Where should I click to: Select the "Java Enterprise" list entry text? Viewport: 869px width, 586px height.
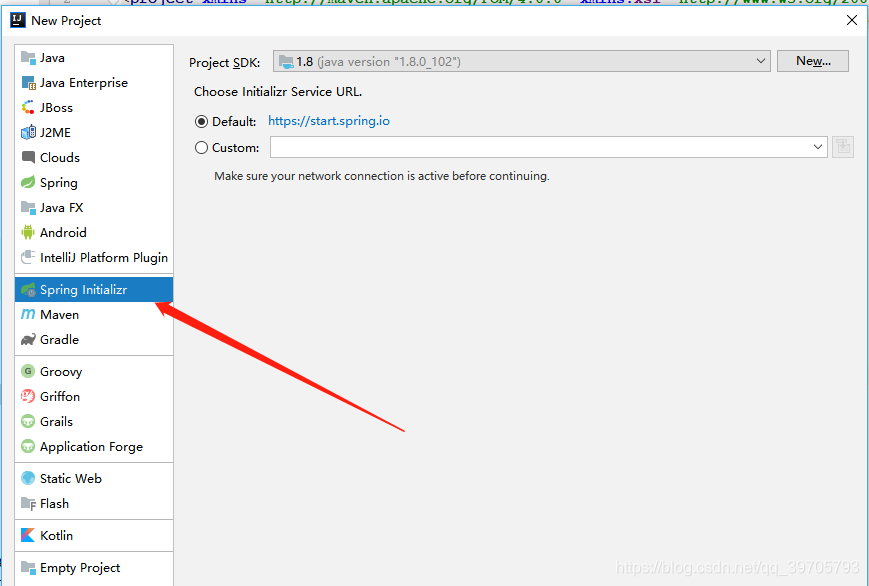click(84, 83)
